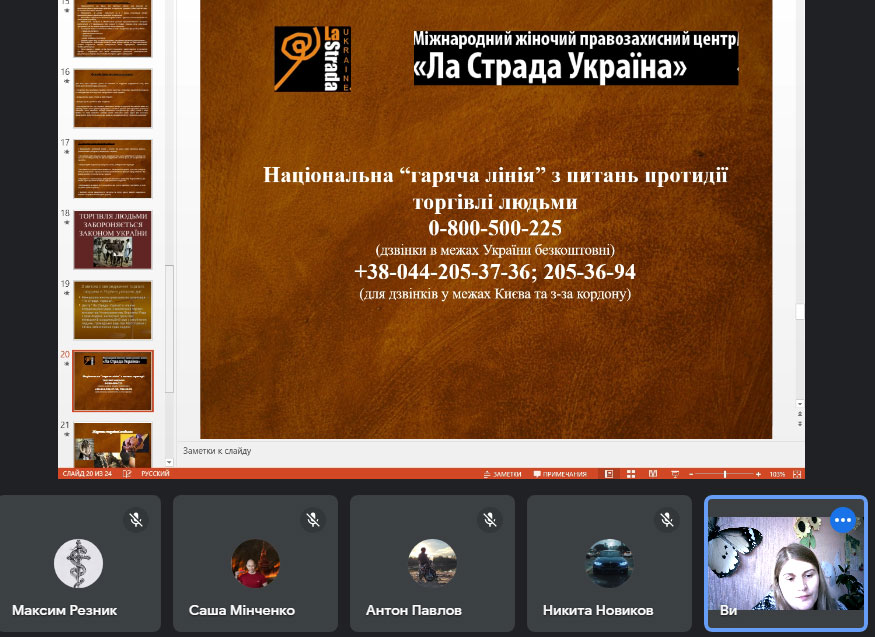This screenshot has width=875, height=637.
Task: Start the slide show from status bar
Action: pos(675,474)
